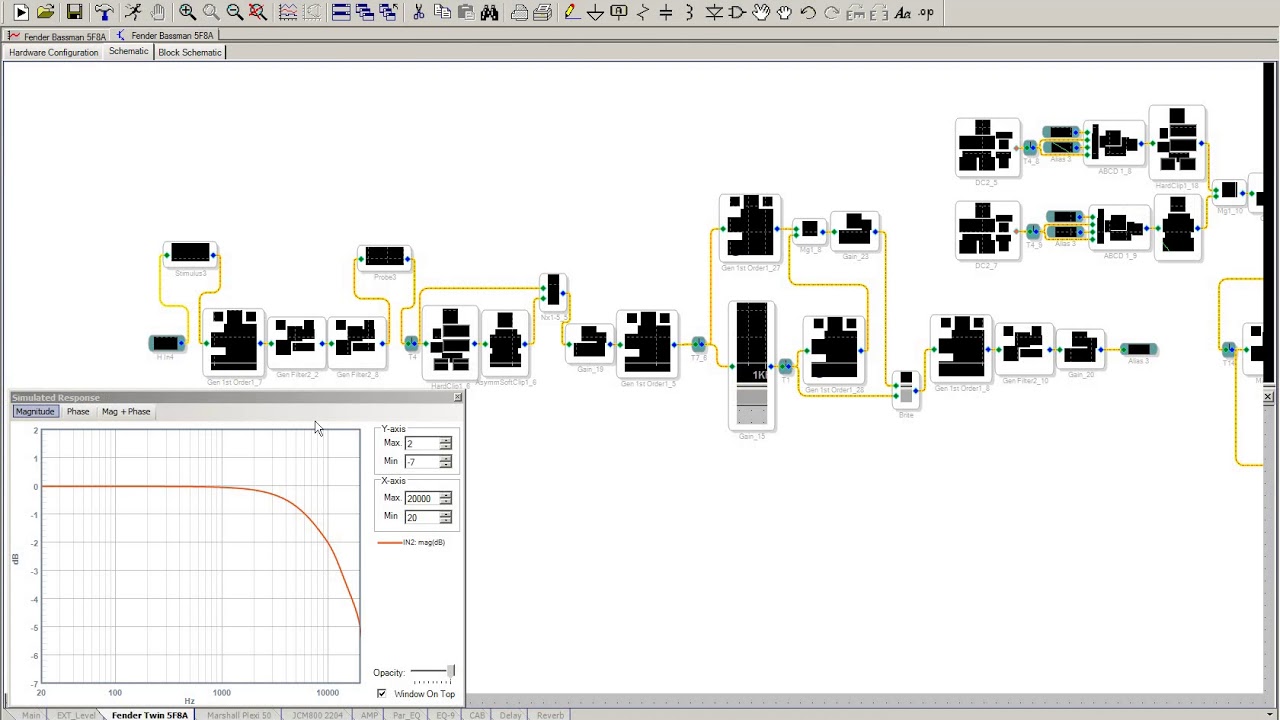
Task: Click the cascade windows icon
Action: tap(364, 12)
